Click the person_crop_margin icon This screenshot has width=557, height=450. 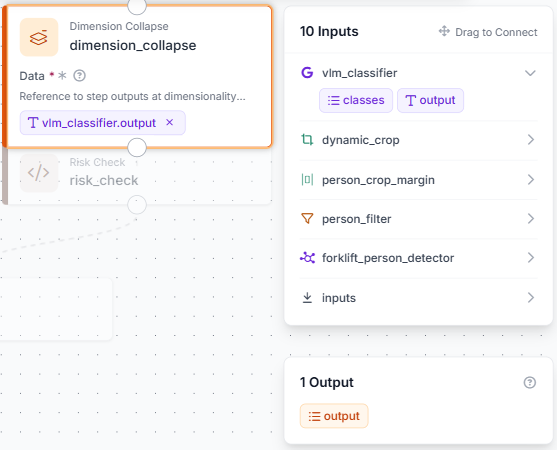pyautogui.click(x=307, y=180)
